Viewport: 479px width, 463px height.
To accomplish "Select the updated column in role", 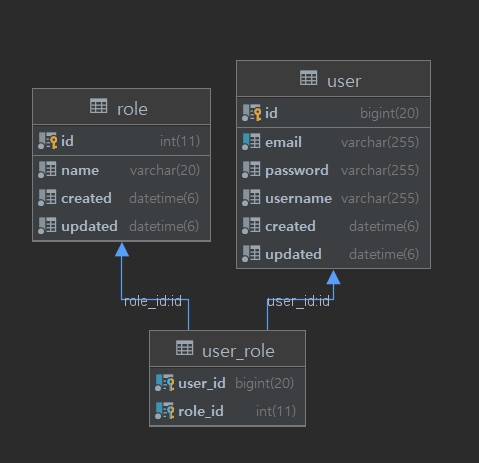I will [89, 227].
